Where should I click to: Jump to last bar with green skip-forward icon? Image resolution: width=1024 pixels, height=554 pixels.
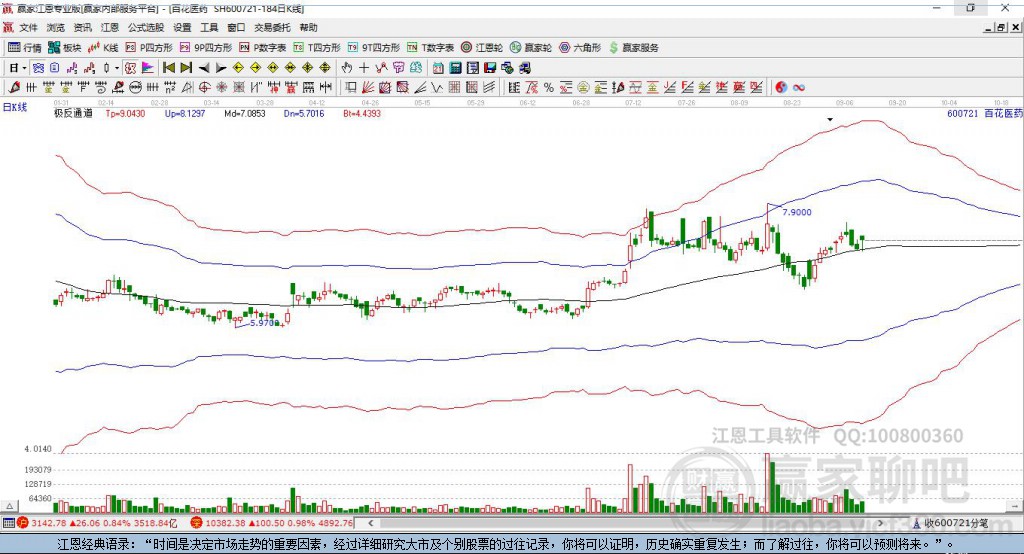pyautogui.click(x=186, y=68)
